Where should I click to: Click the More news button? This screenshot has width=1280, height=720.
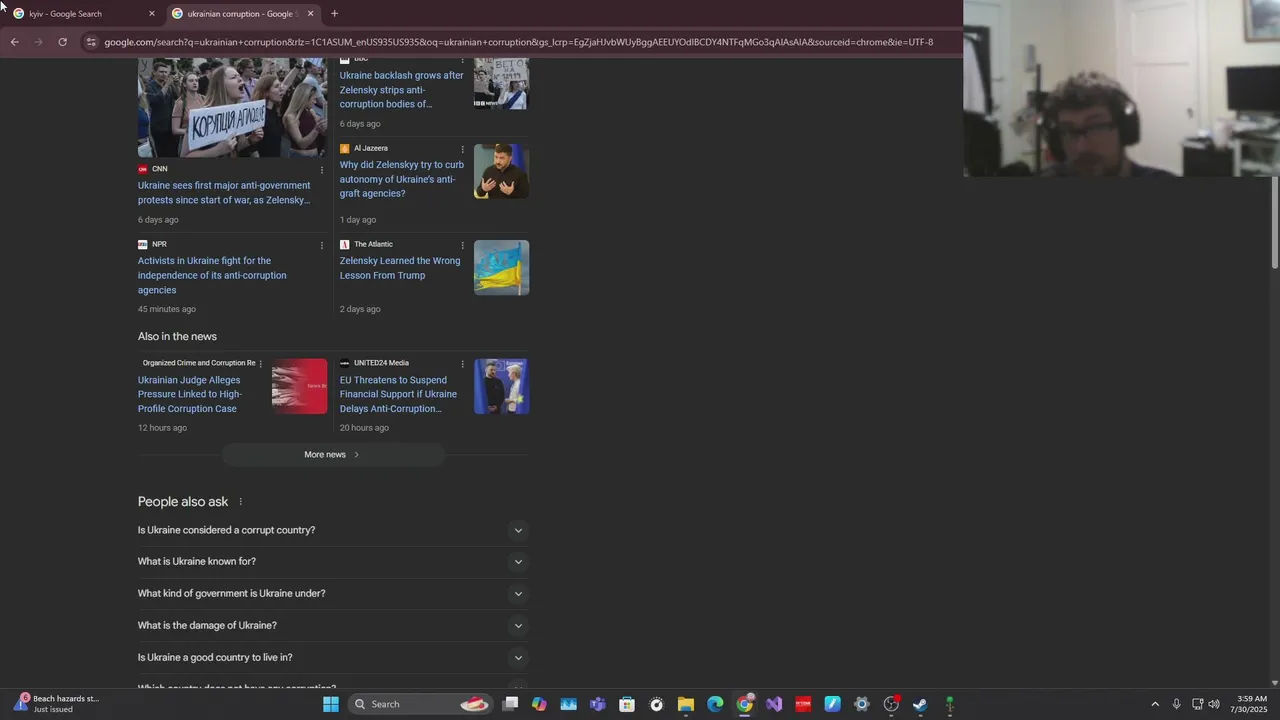[332, 455]
